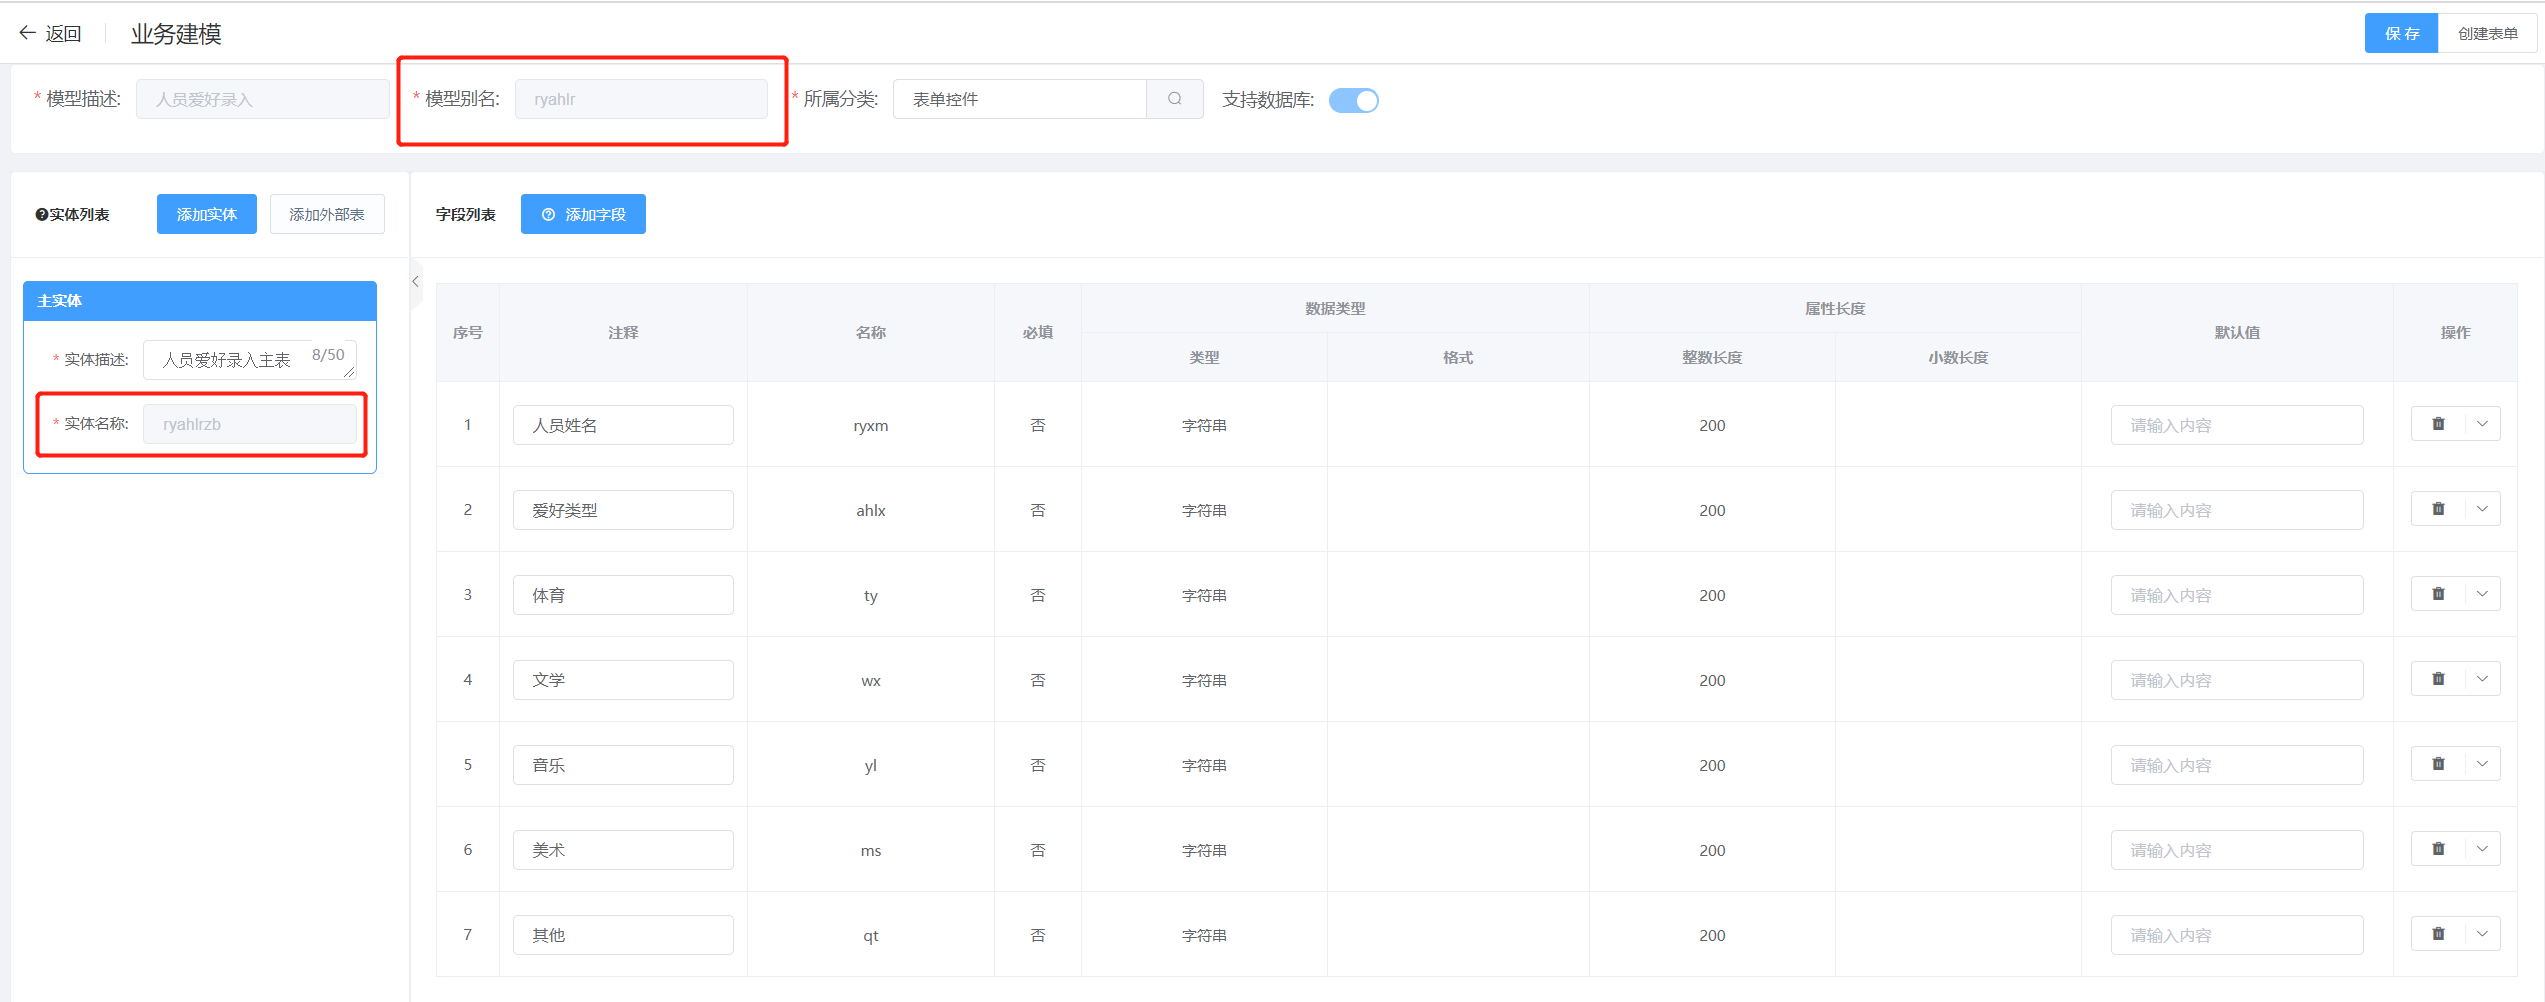Image resolution: width=2545 pixels, height=1002 pixels.
Task: Click the 保存 button
Action: (x=2400, y=34)
